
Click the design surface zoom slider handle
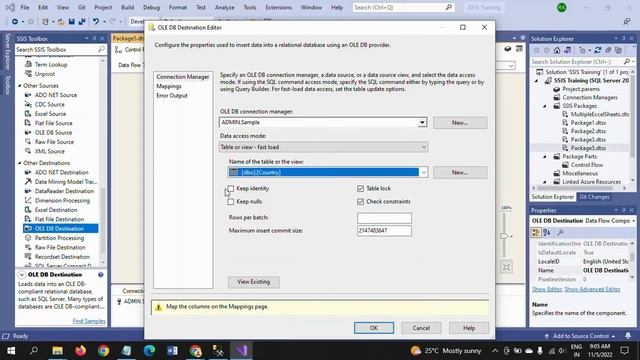(x=504, y=236)
